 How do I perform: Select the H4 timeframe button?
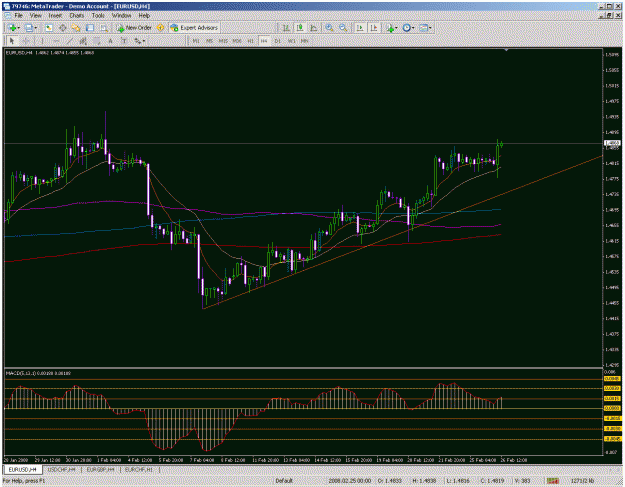[264, 41]
